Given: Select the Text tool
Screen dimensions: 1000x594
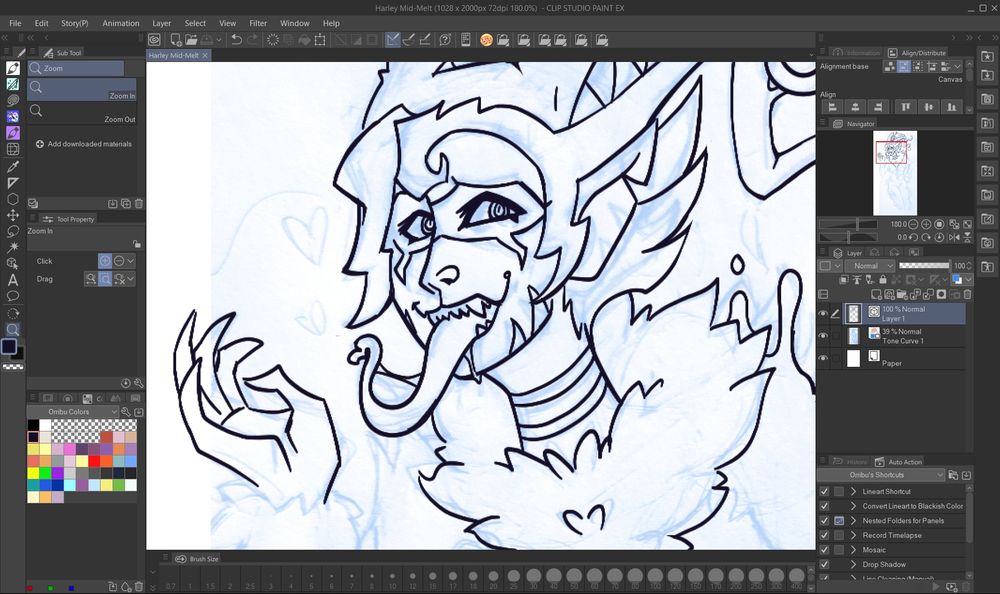Looking at the screenshot, I should click(x=13, y=280).
